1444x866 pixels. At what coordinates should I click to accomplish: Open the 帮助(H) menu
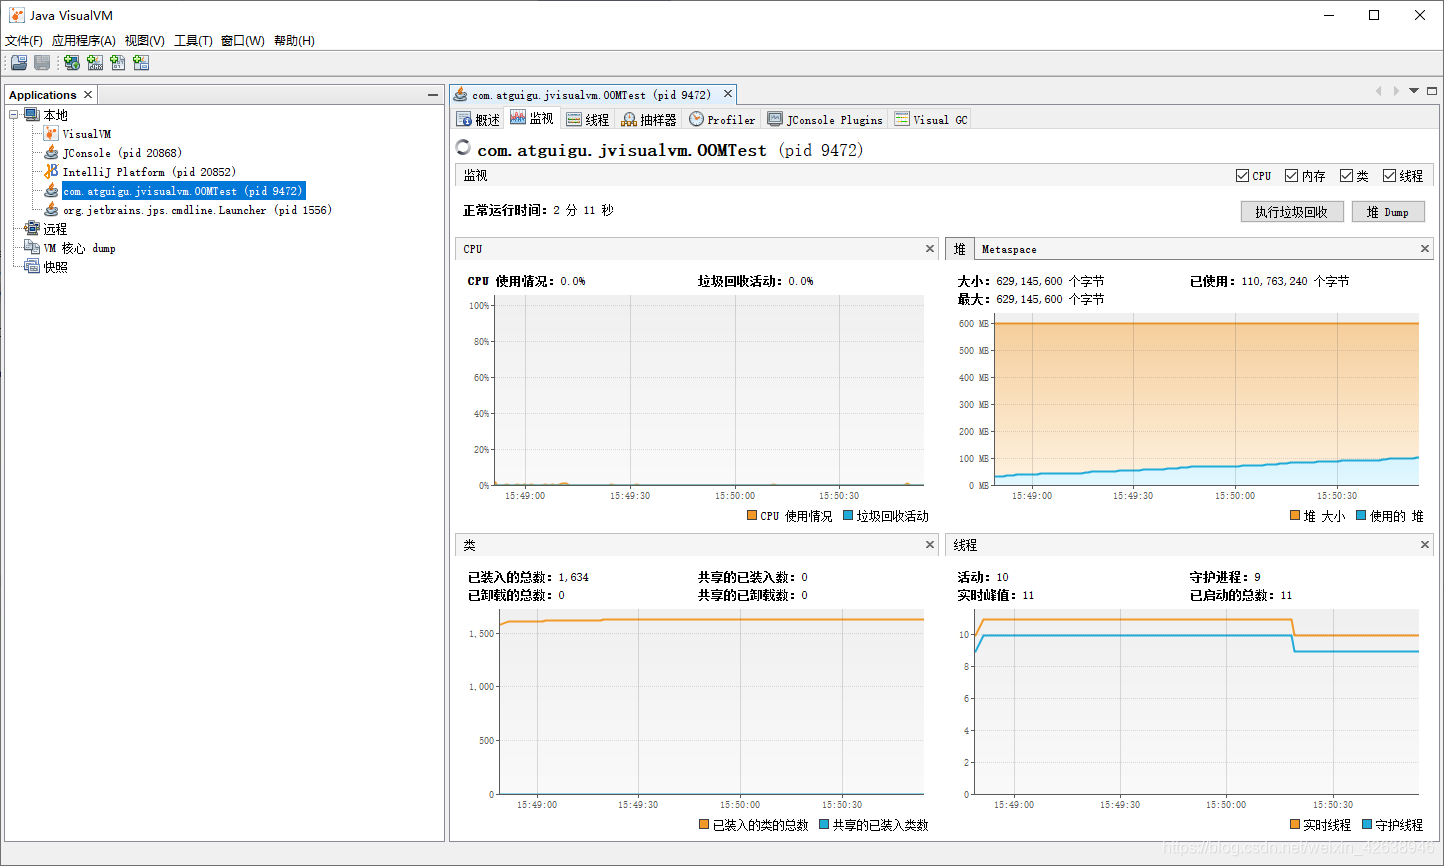pyautogui.click(x=294, y=40)
